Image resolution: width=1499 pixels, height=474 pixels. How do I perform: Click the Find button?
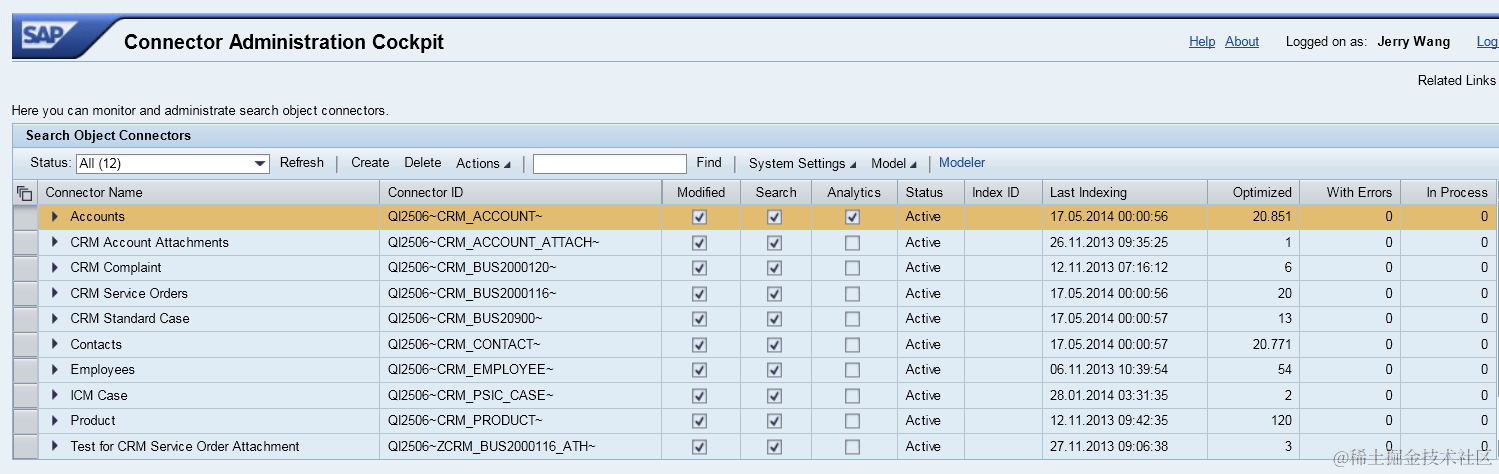coord(709,163)
